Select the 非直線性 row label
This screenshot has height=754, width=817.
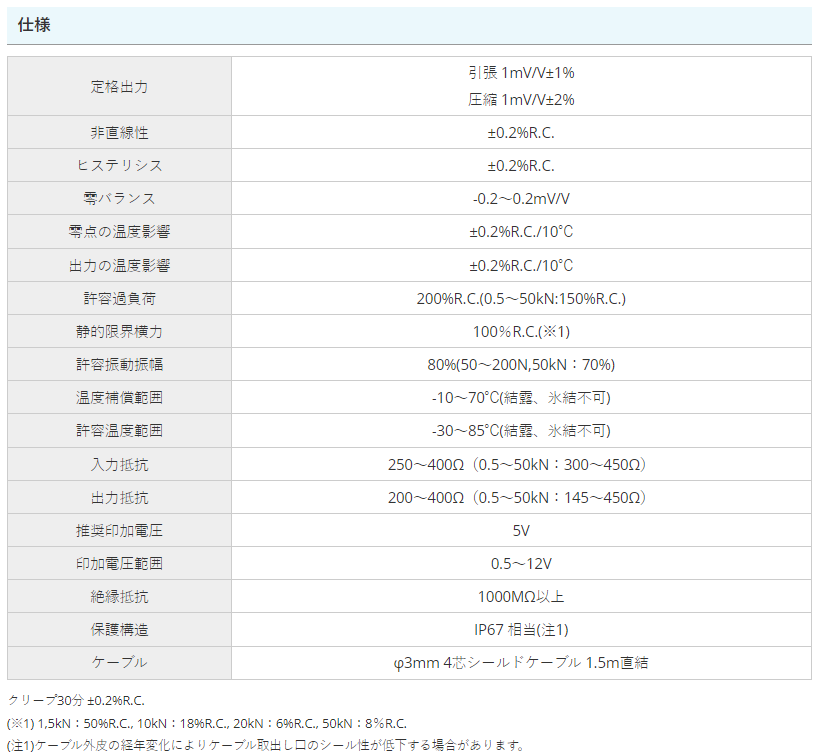point(119,133)
